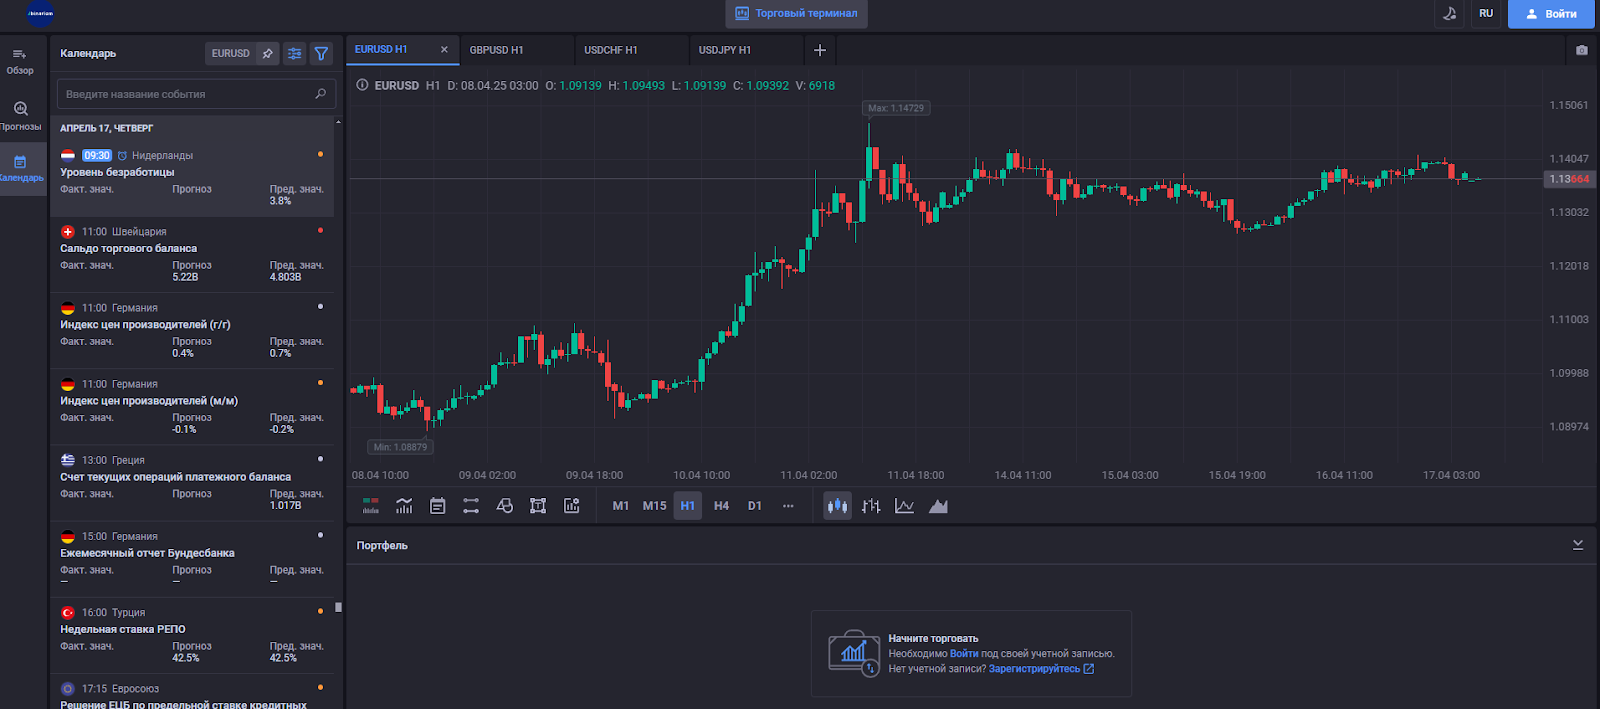Open the trading panel red-green icon
This screenshot has height=709, width=1600.
click(x=371, y=506)
